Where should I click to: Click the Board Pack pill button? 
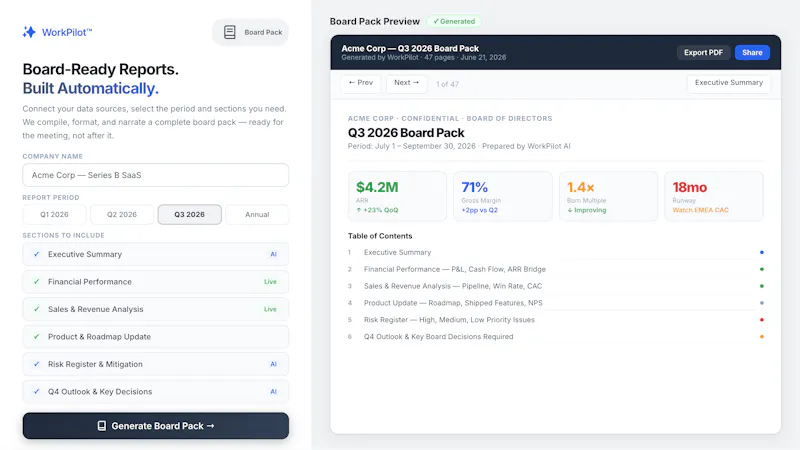coord(251,32)
